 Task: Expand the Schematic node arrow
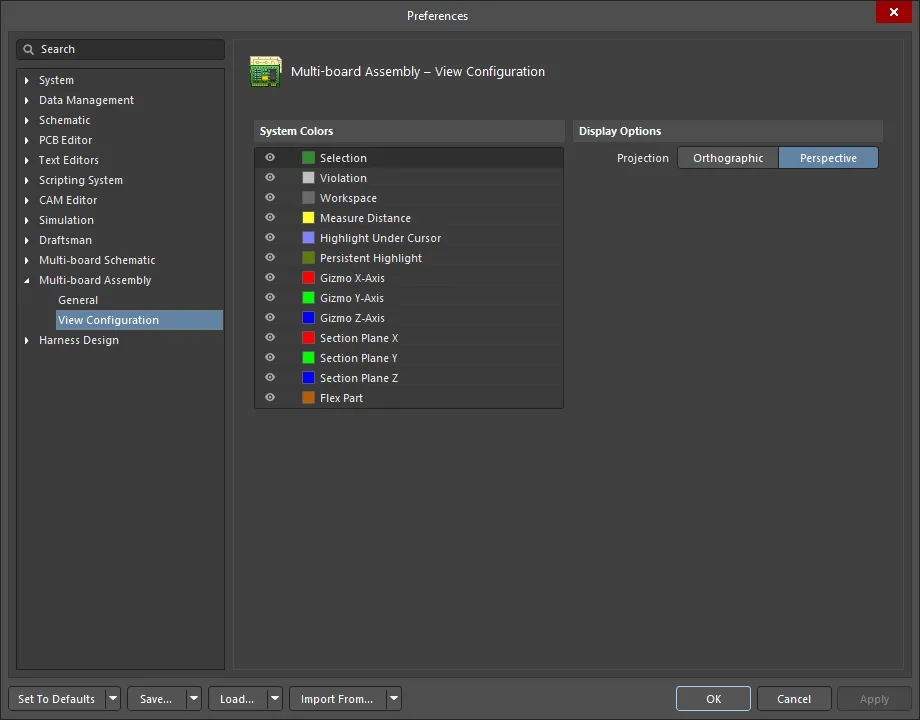click(x=26, y=120)
